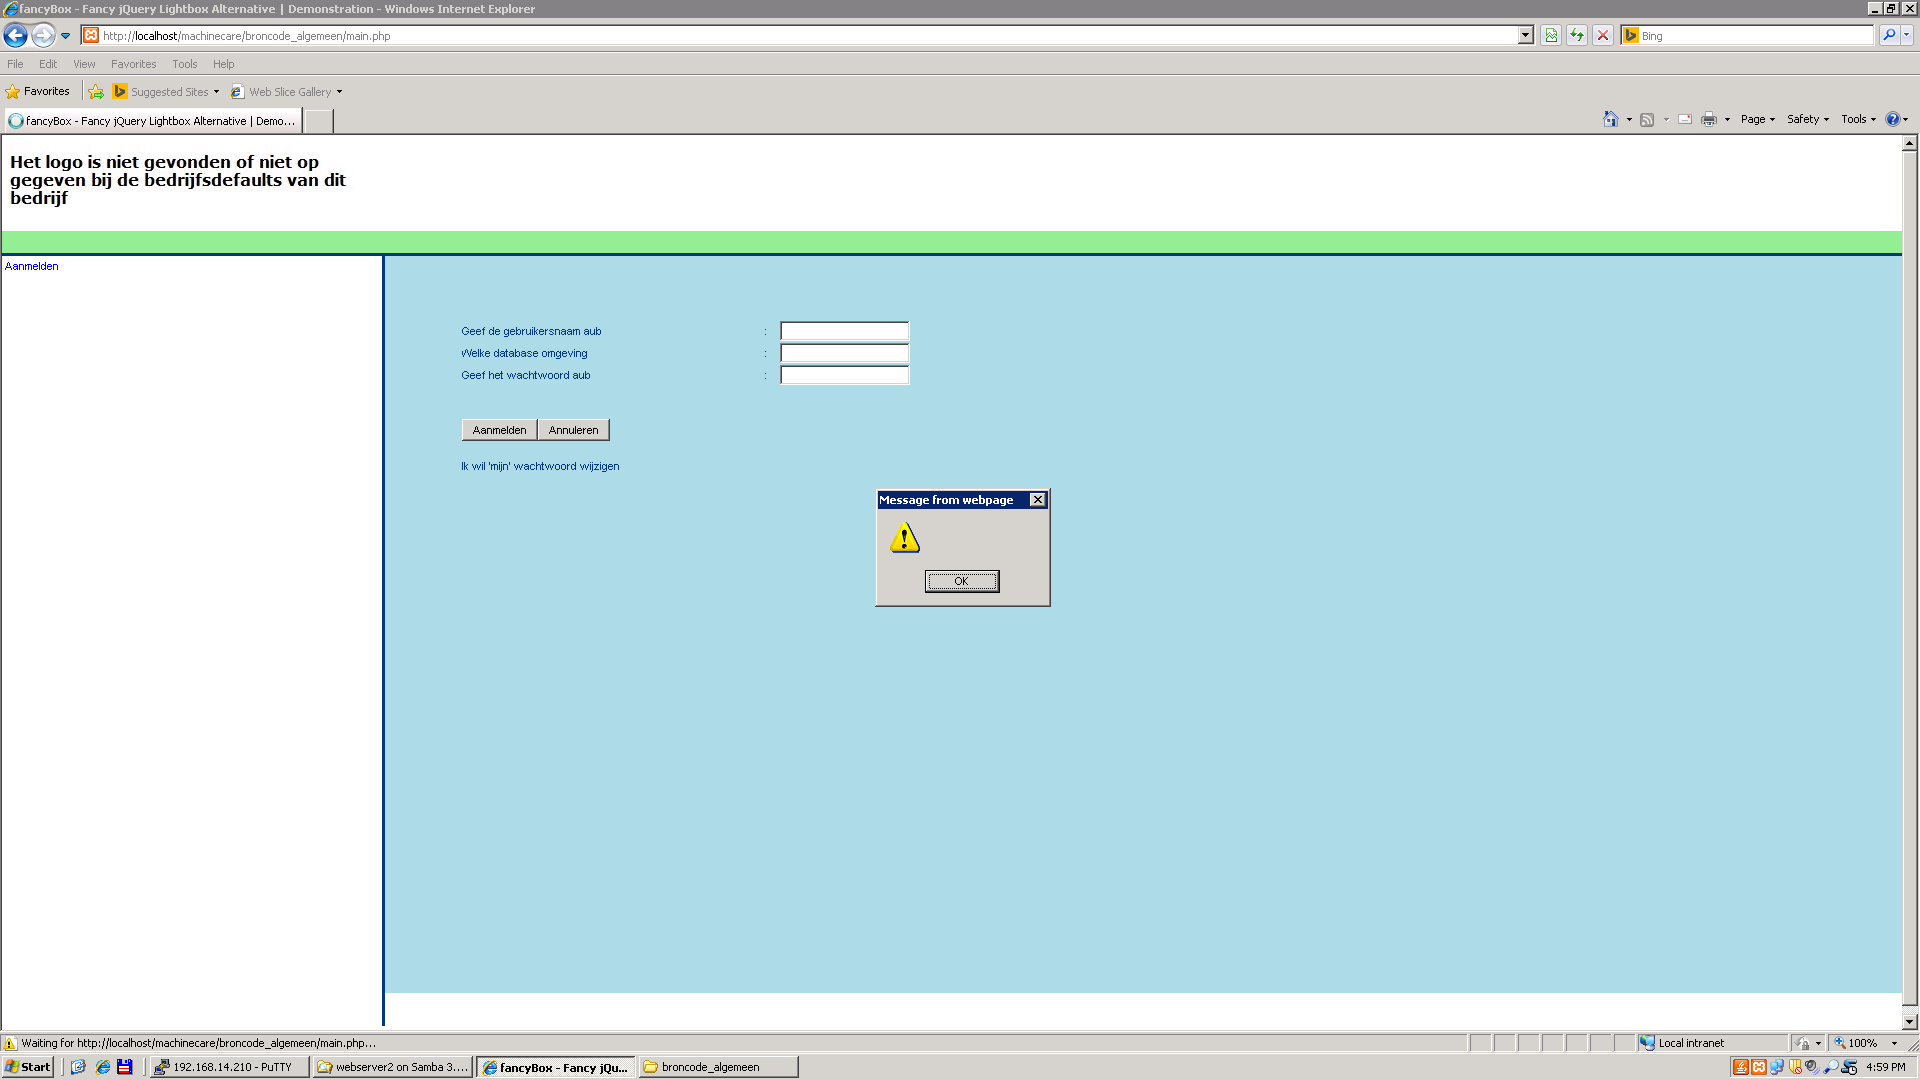Open Web Slice Gallery link
This screenshot has height=1080, width=1920.
click(286, 92)
